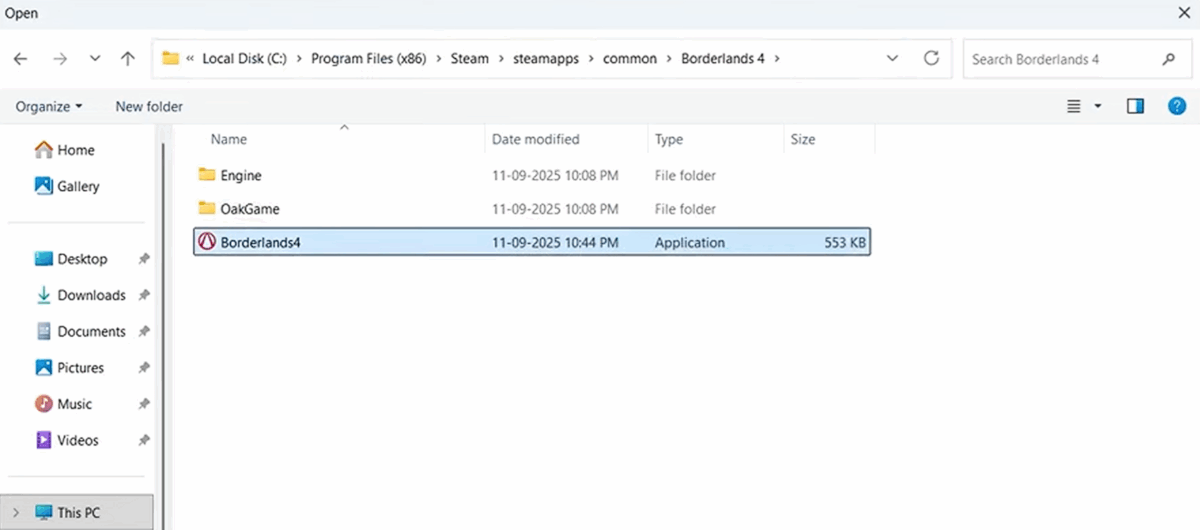
Task: Select the Borderlands4 application file
Action: [x=532, y=243]
